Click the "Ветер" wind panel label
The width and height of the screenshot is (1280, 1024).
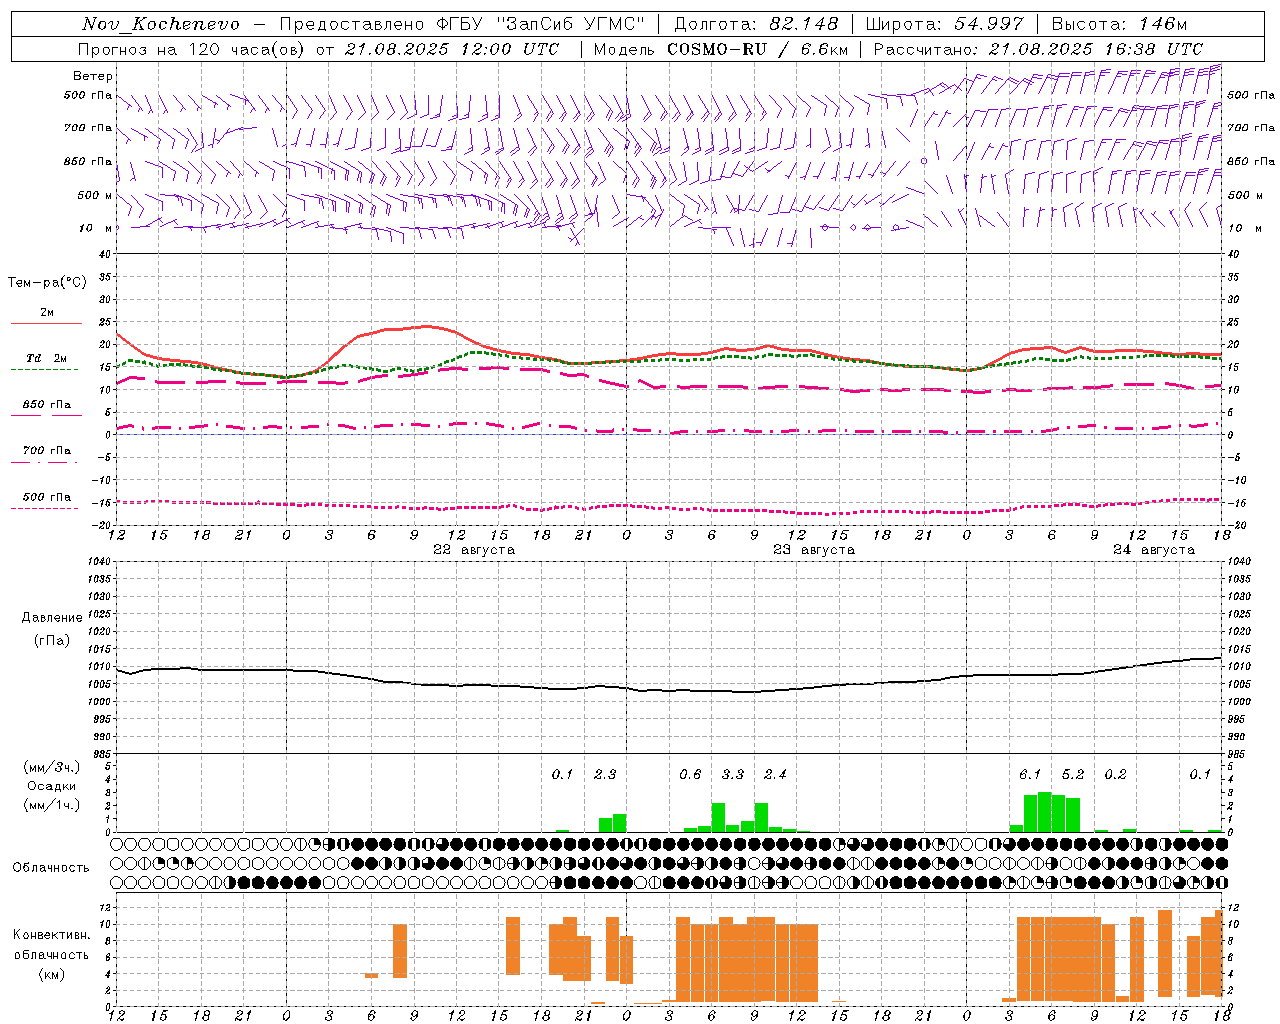tap(93, 76)
